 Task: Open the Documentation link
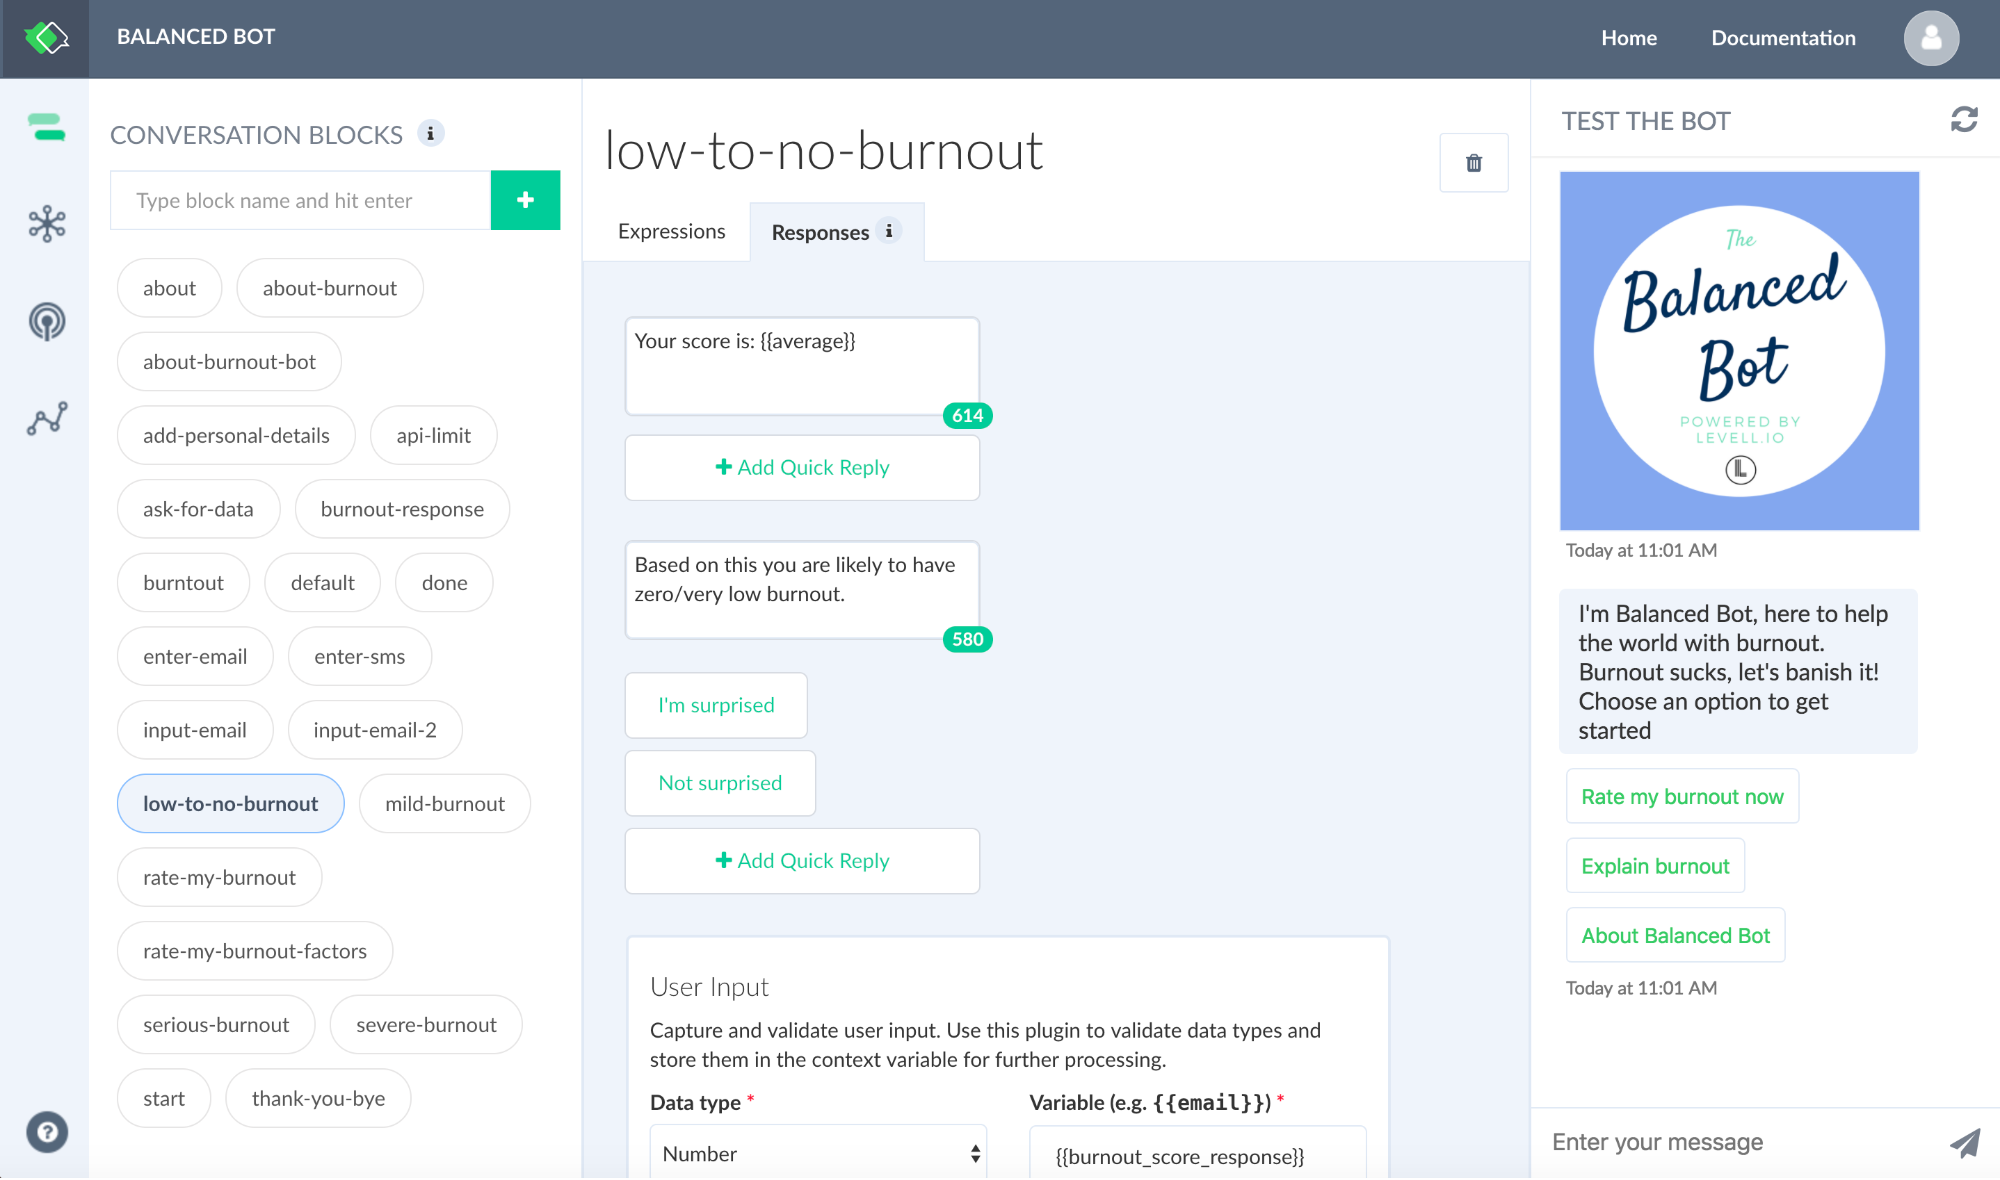click(1783, 38)
